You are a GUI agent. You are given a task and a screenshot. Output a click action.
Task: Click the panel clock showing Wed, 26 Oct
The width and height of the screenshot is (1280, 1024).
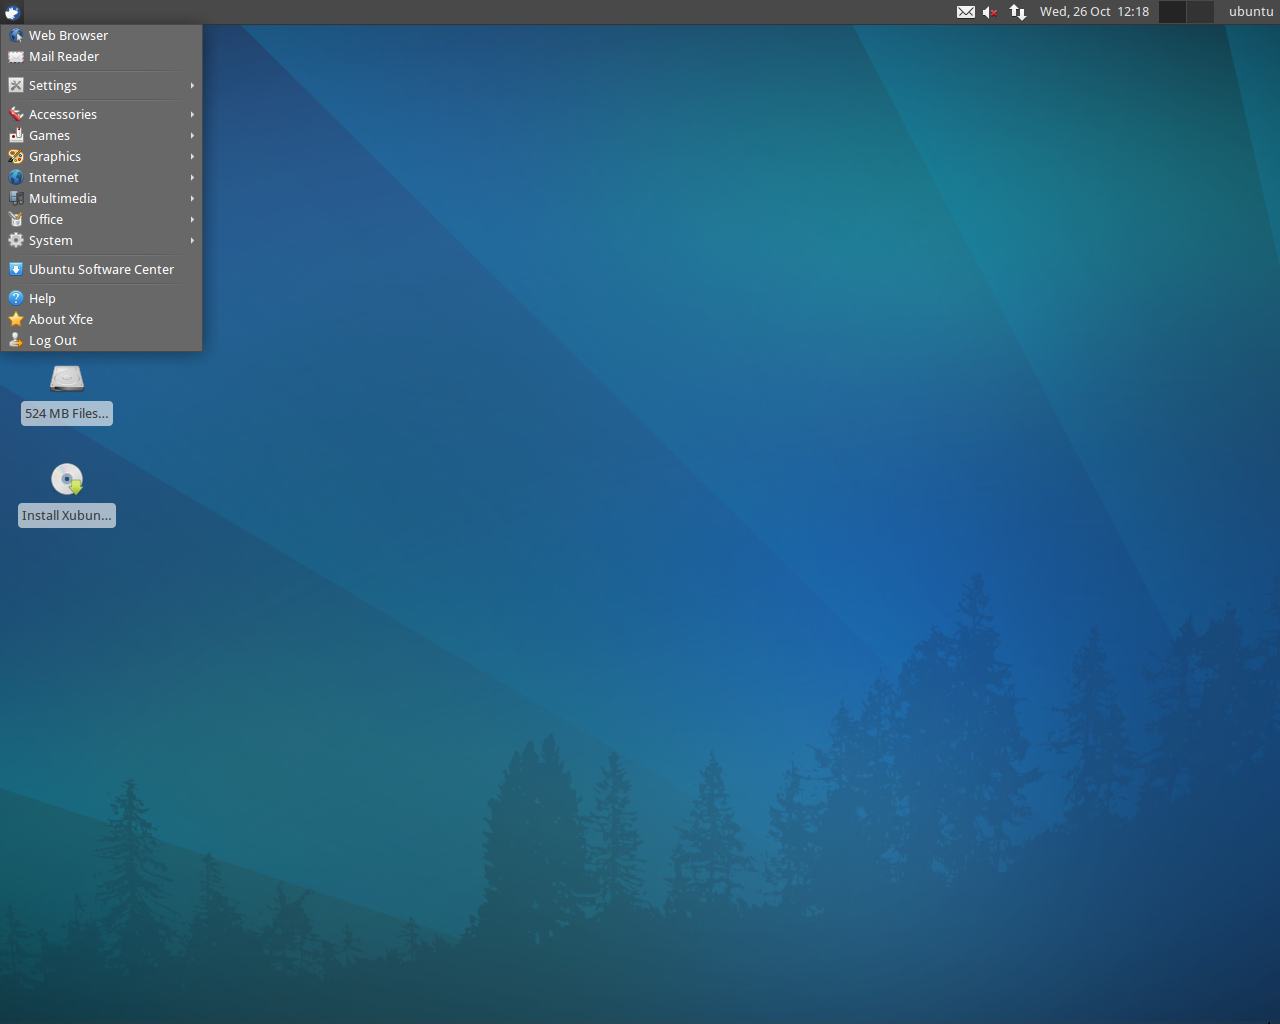click(1094, 12)
